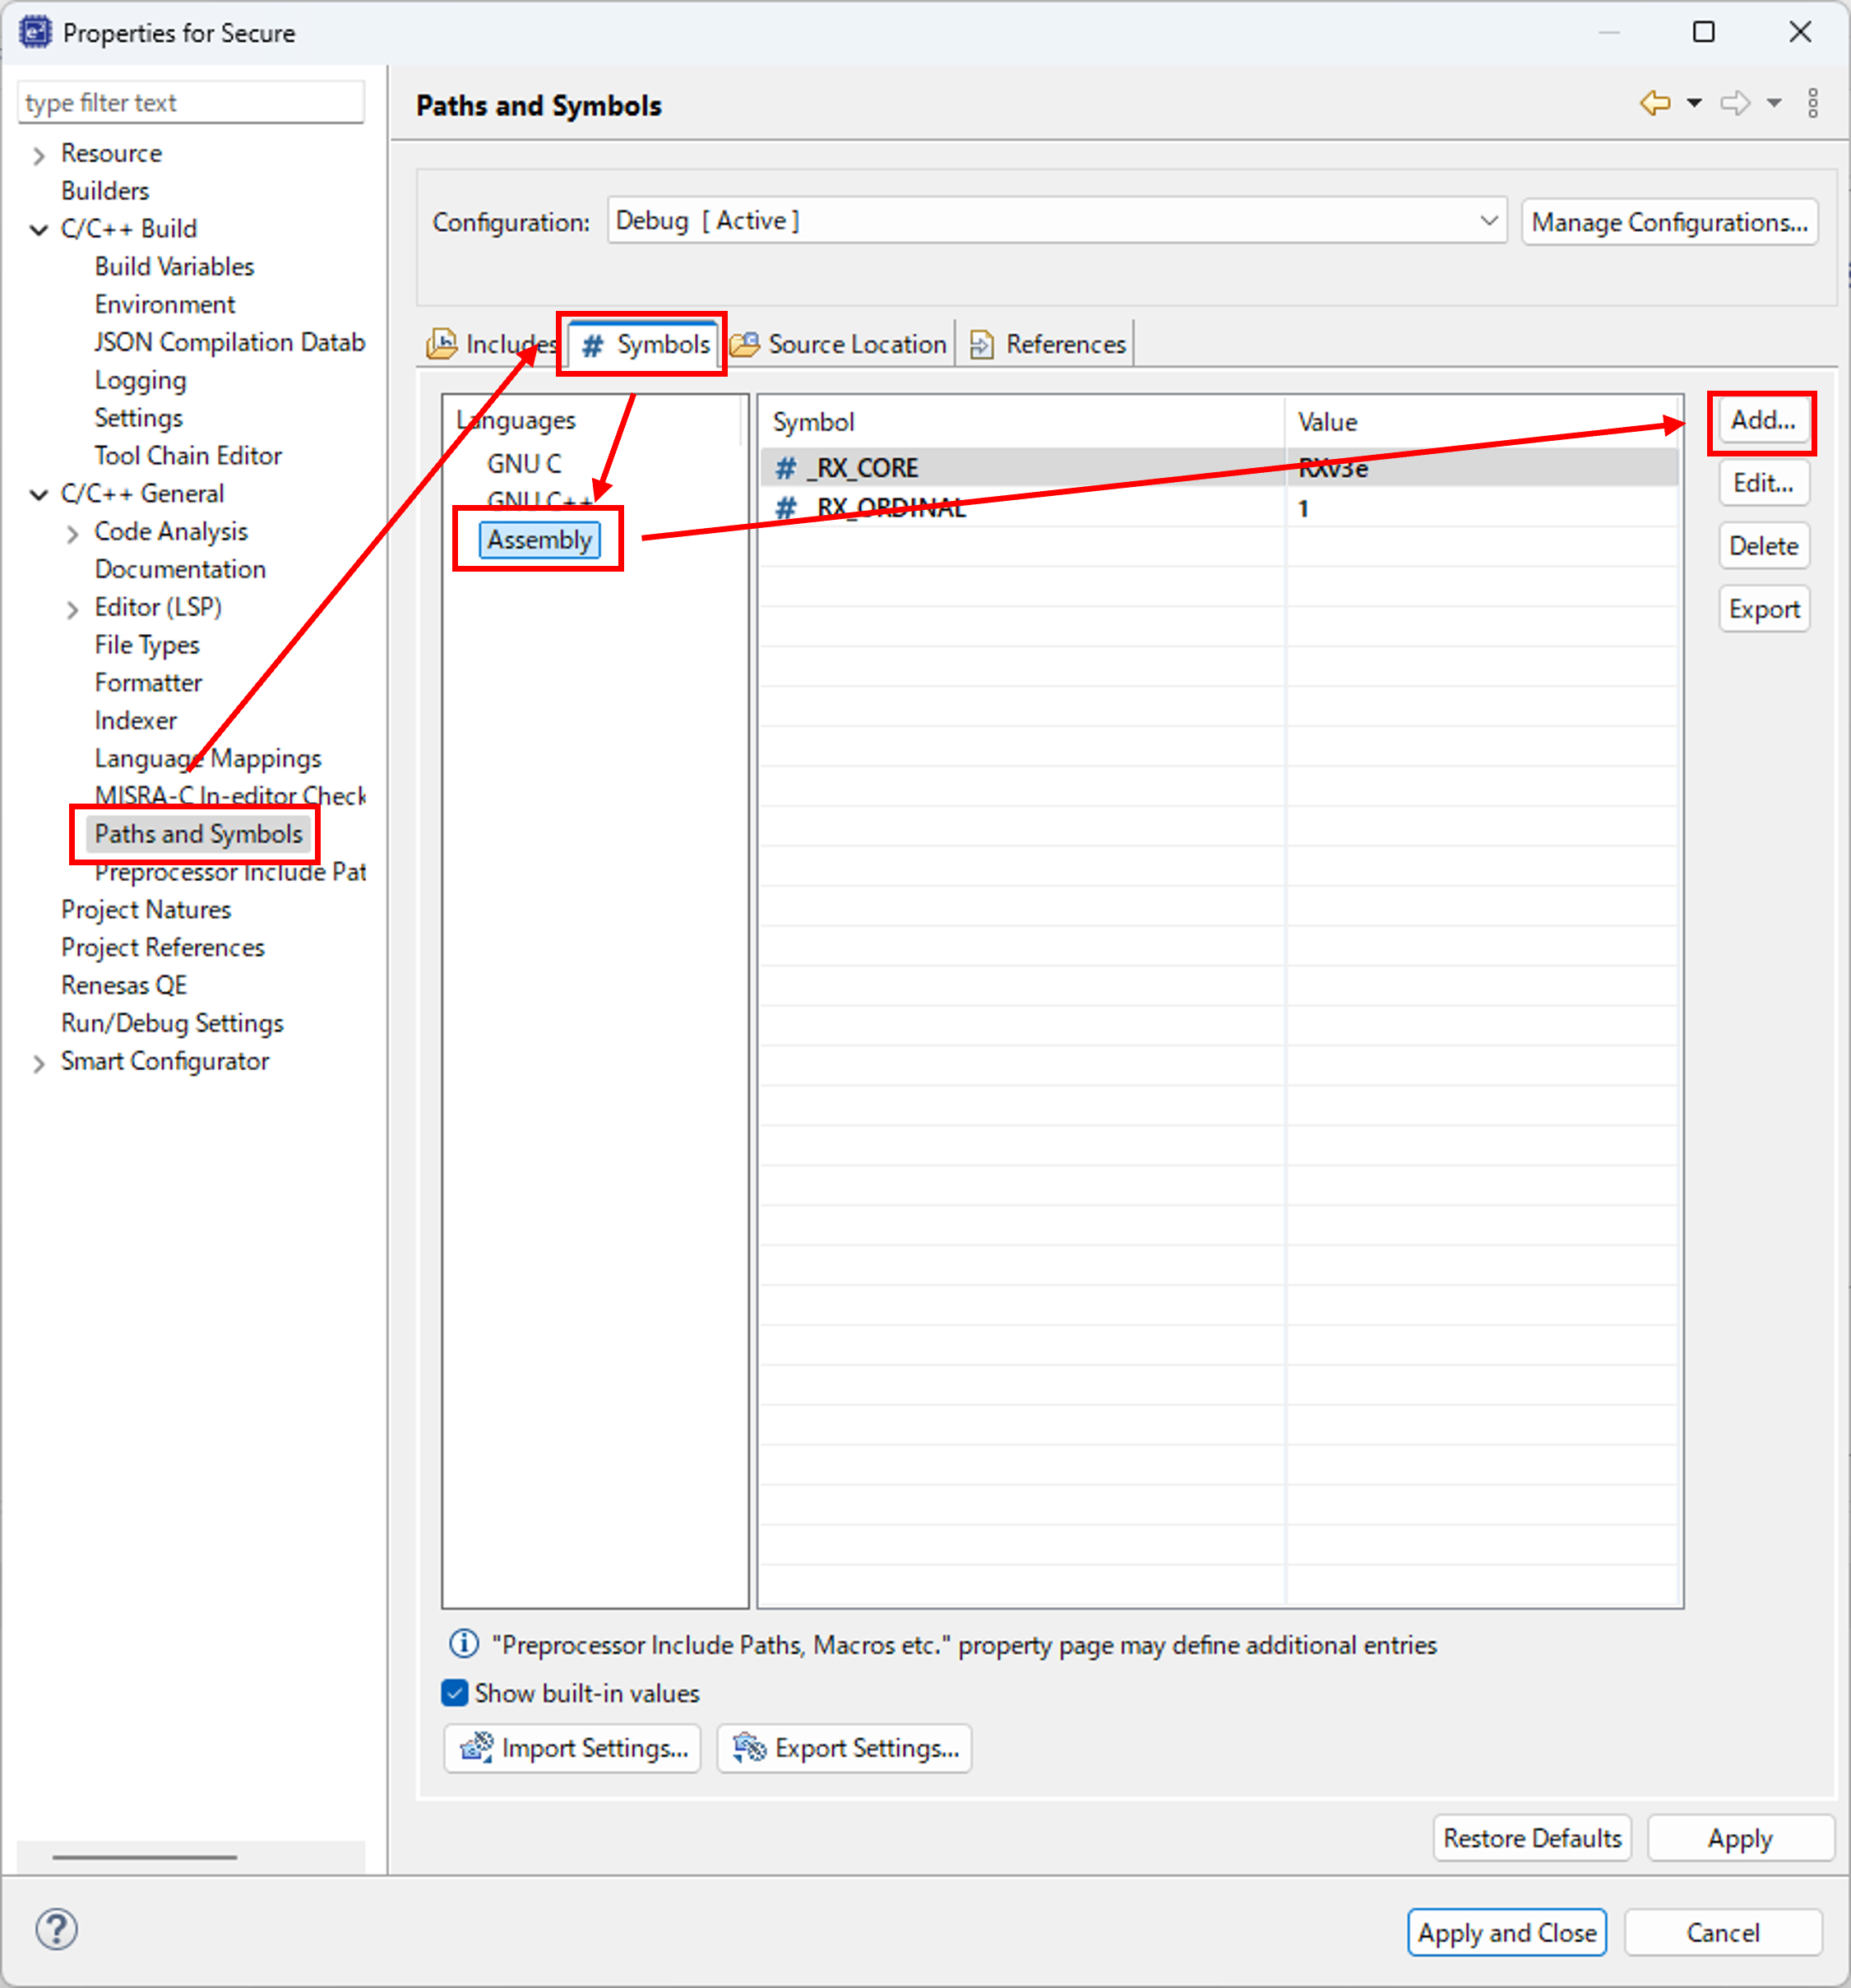
Task: Click Export Settings... button
Action: (x=844, y=1748)
